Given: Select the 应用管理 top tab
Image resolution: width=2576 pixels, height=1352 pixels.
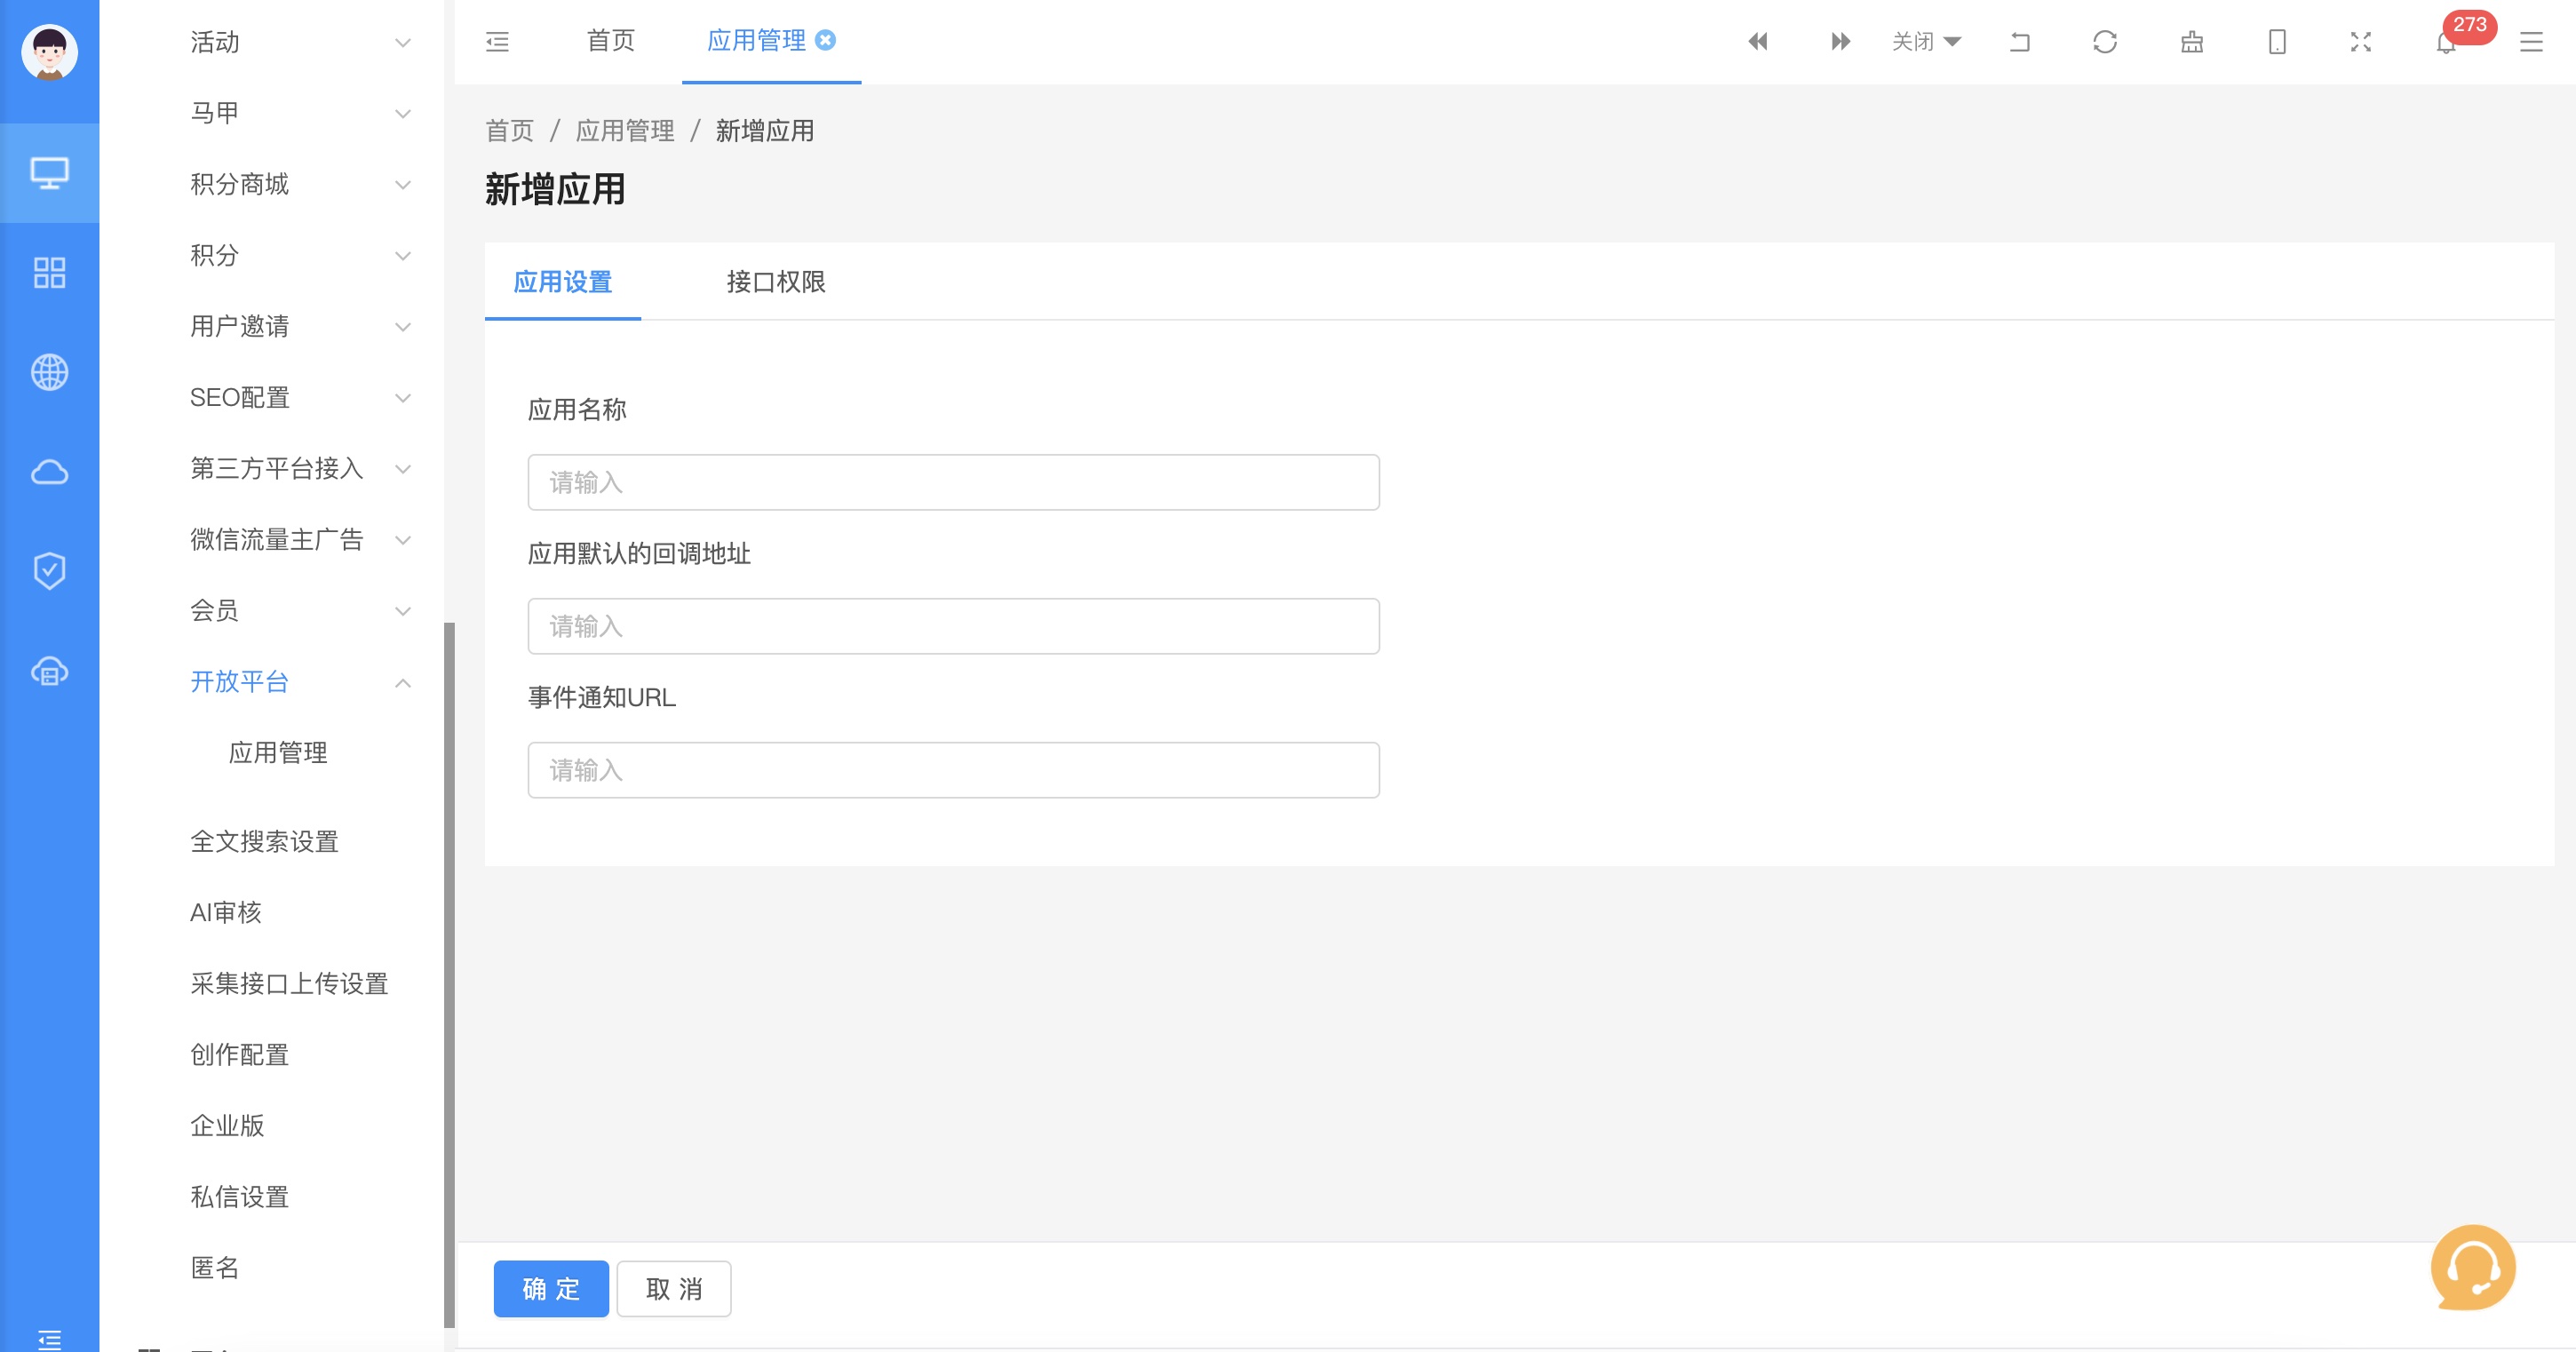Looking at the screenshot, I should [756, 40].
